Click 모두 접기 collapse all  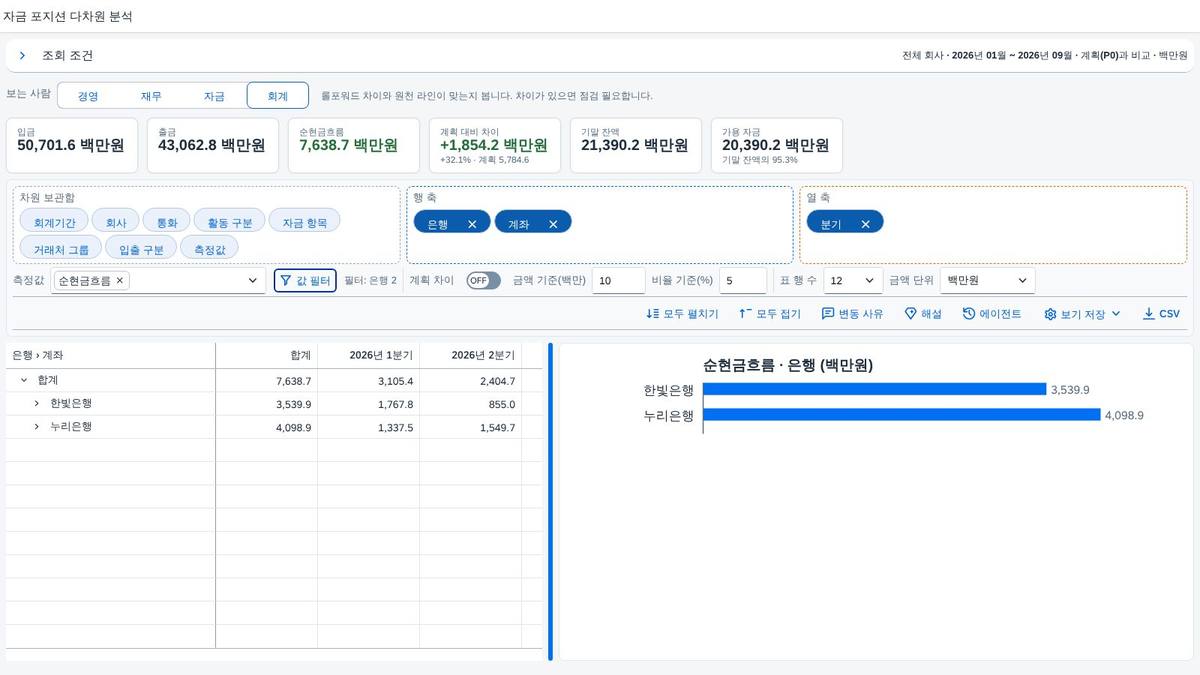(x=770, y=314)
